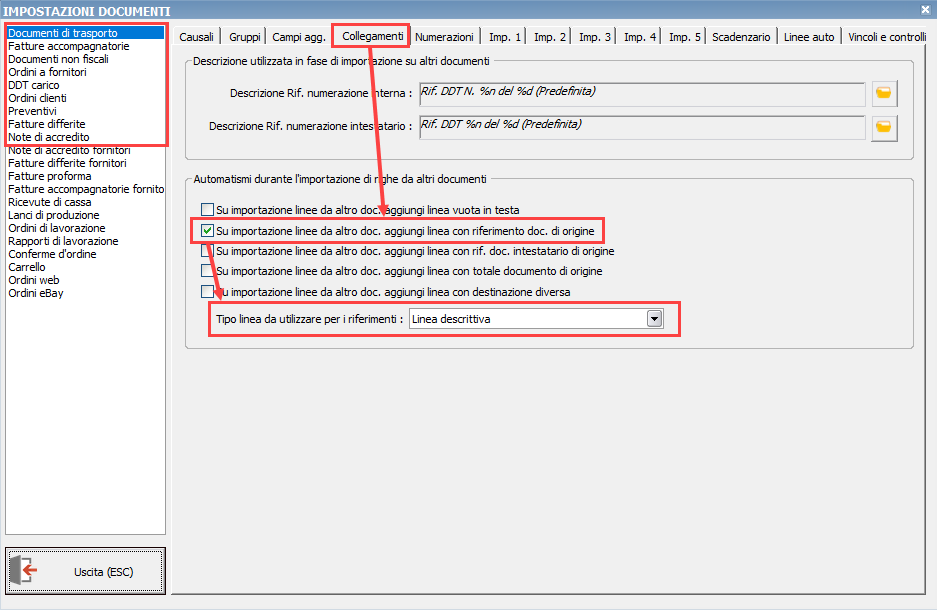Image resolution: width=937 pixels, height=610 pixels.
Task: Open the Imp. 2 tab
Action: click(x=550, y=37)
